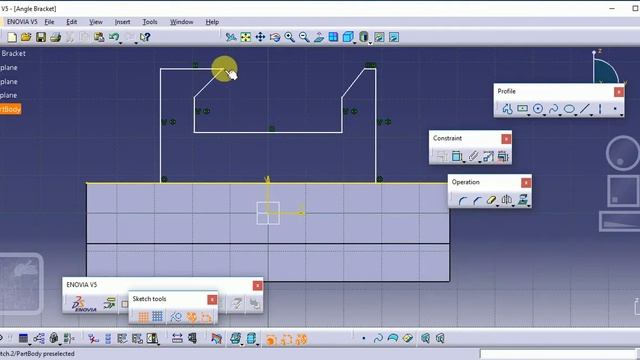Image resolution: width=640 pixels, height=360 pixels.
Task: Click the multi-view layout icon
Action: [x=333, y=37]
